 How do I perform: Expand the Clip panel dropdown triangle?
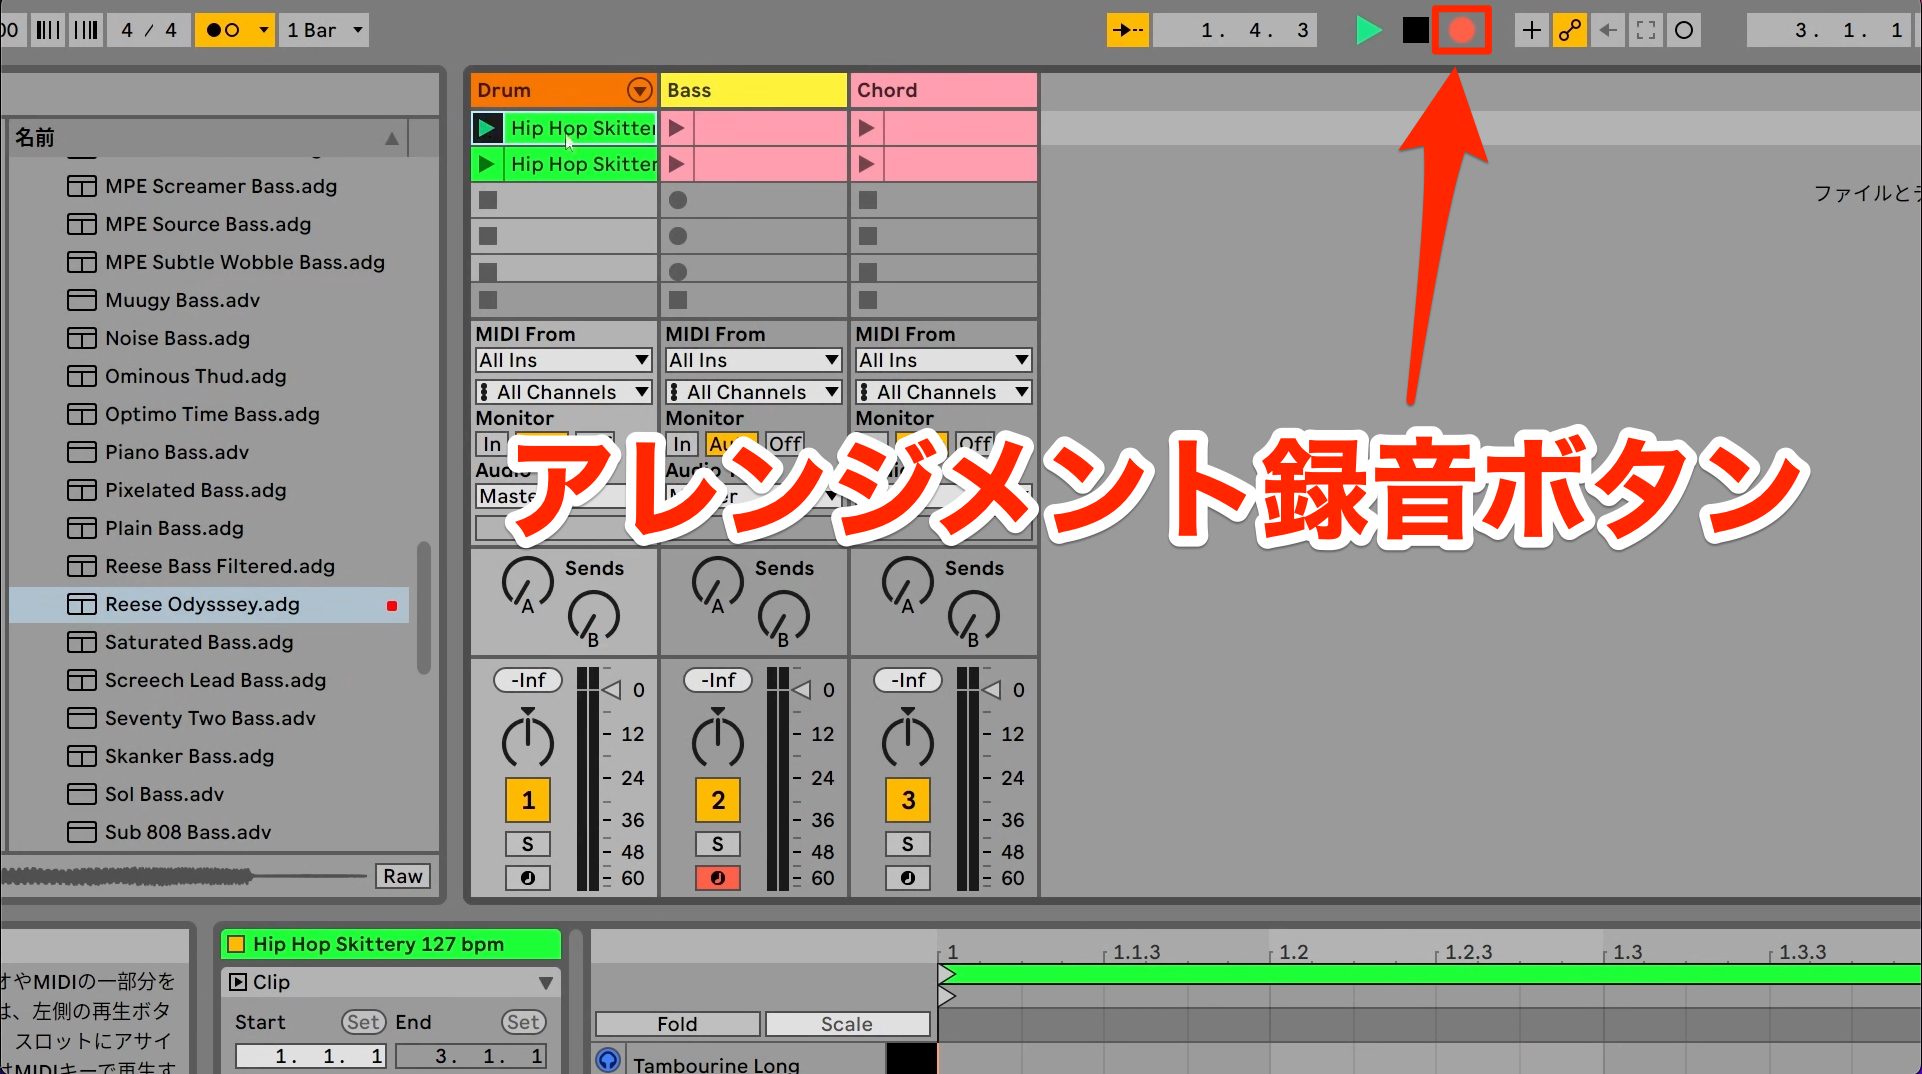[546, 983]
